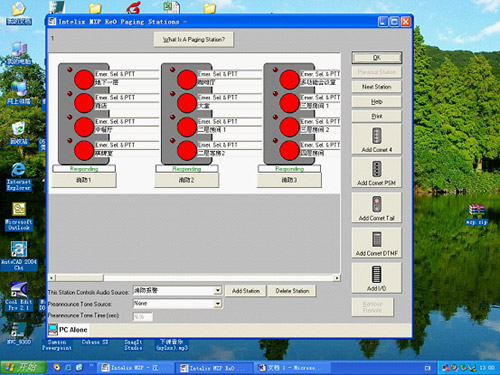The image size is (500, 375).
Task: Click the scrollbar right arrow
Action: pos(337,278)
